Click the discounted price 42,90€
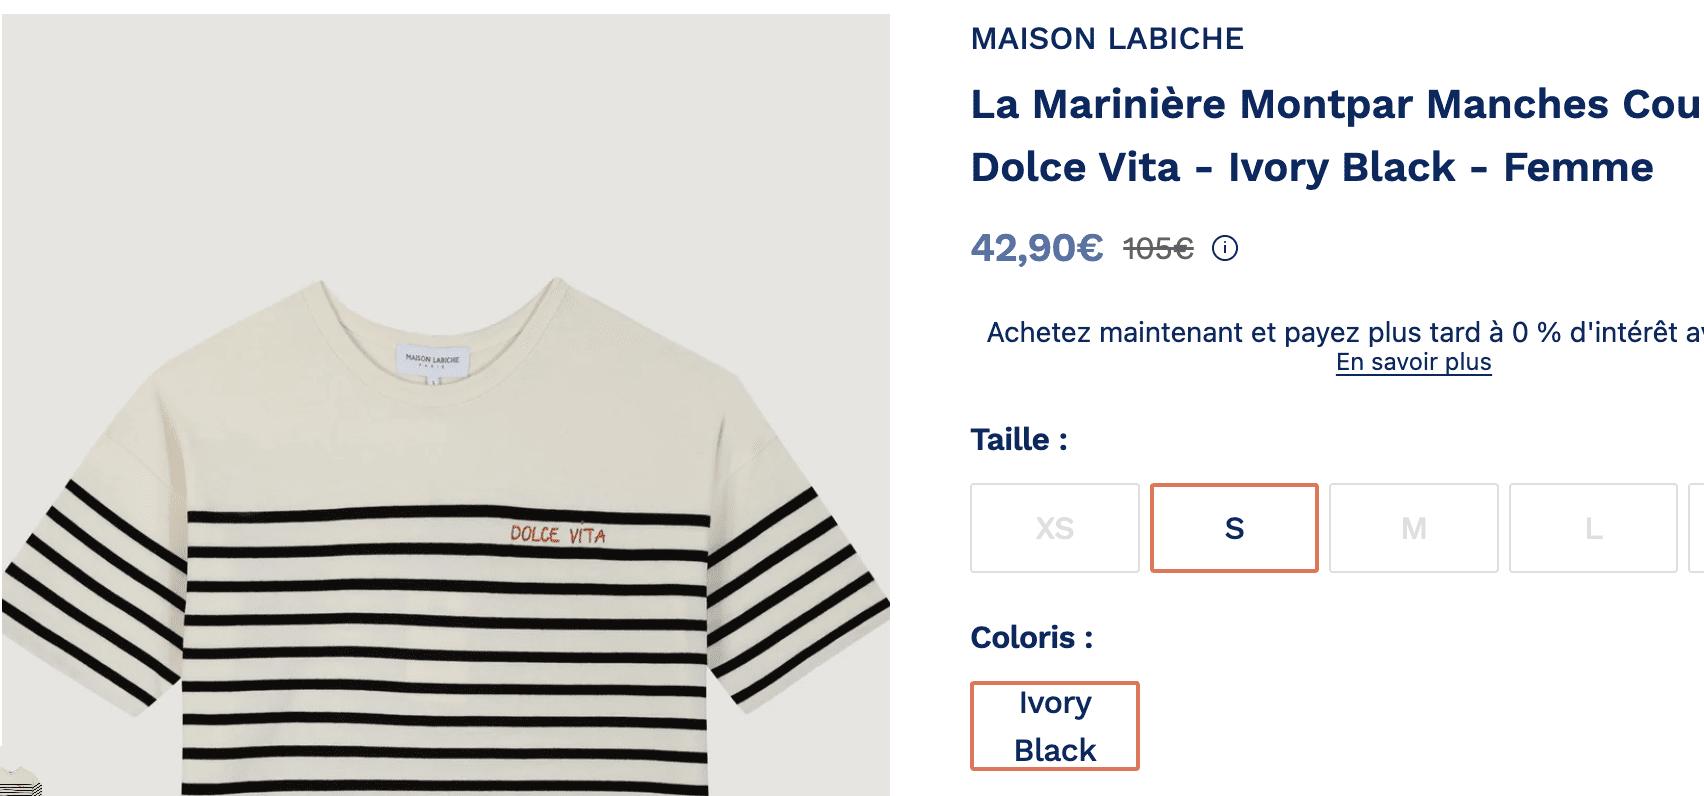Viewport: 1704px width, 796px height. (1036, 247)
